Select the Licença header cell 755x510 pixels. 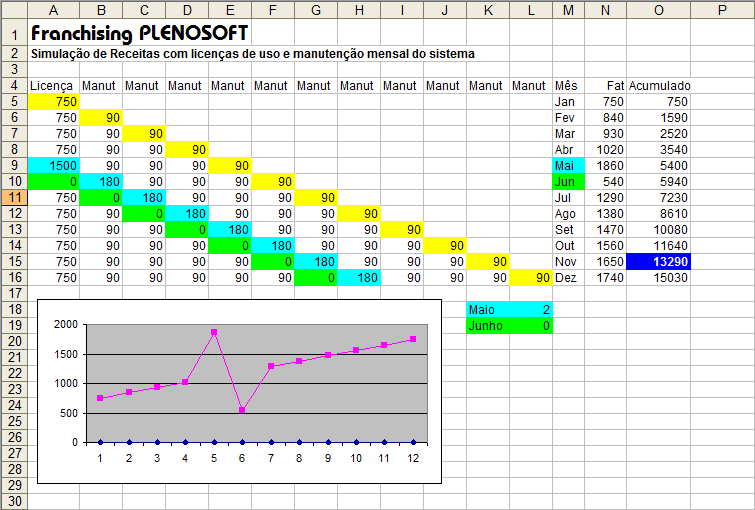[x=54, y=86]
